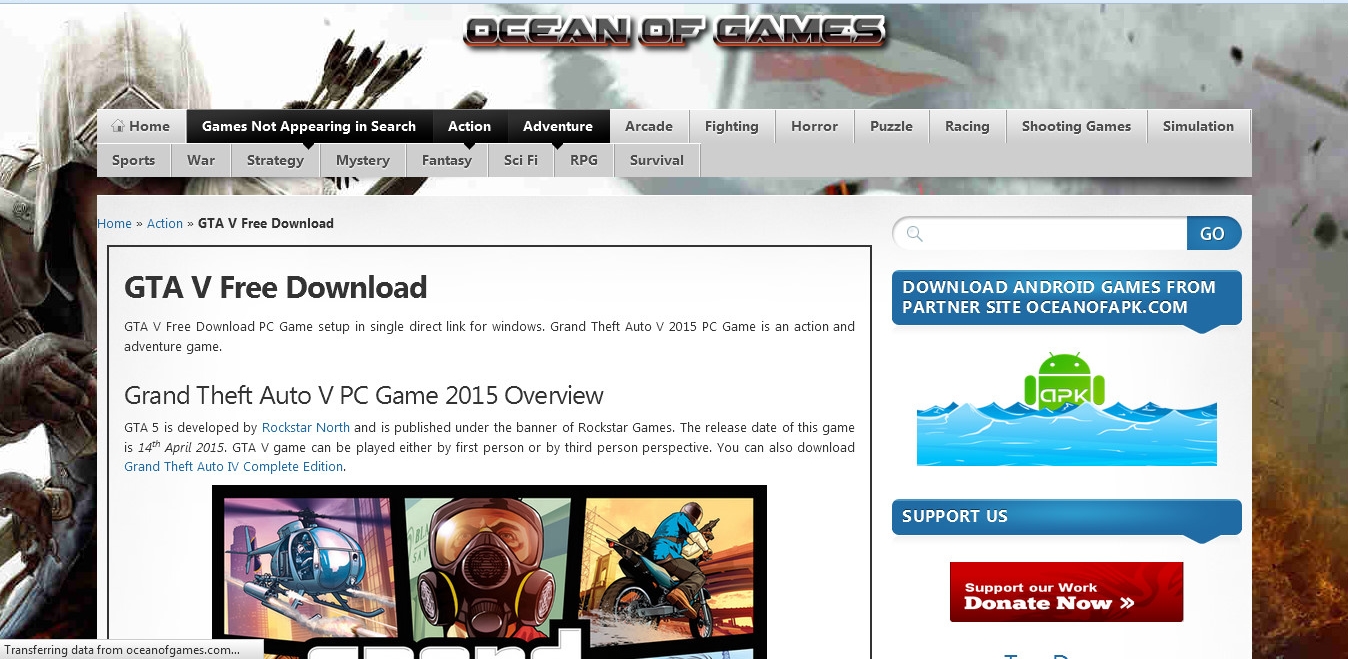1348x659 pixels.
Task: Switch to the Action tab
Action: point(470,126)
